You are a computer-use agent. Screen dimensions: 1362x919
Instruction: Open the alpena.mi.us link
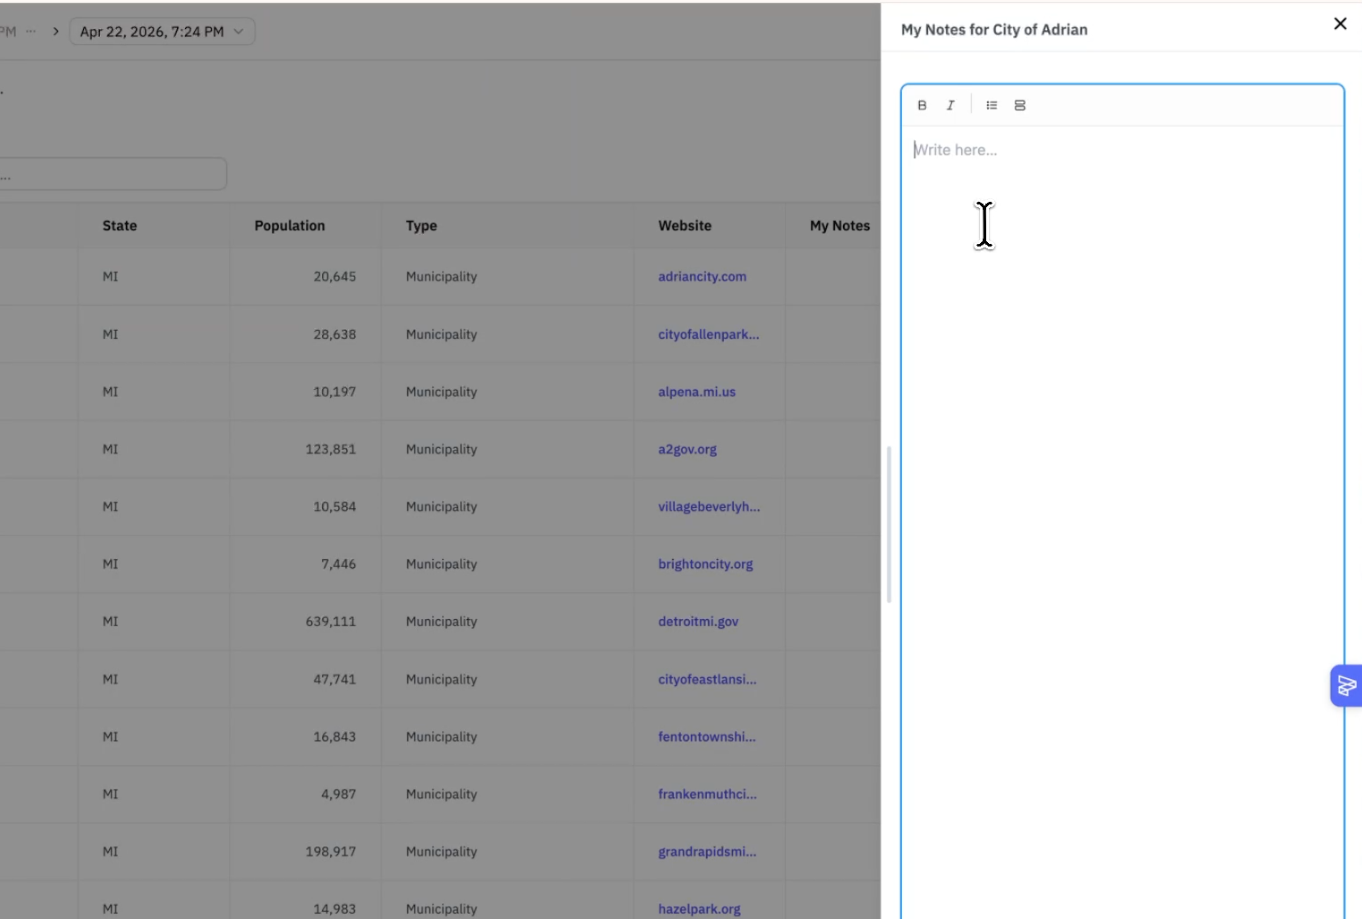[x=697, y=392]
